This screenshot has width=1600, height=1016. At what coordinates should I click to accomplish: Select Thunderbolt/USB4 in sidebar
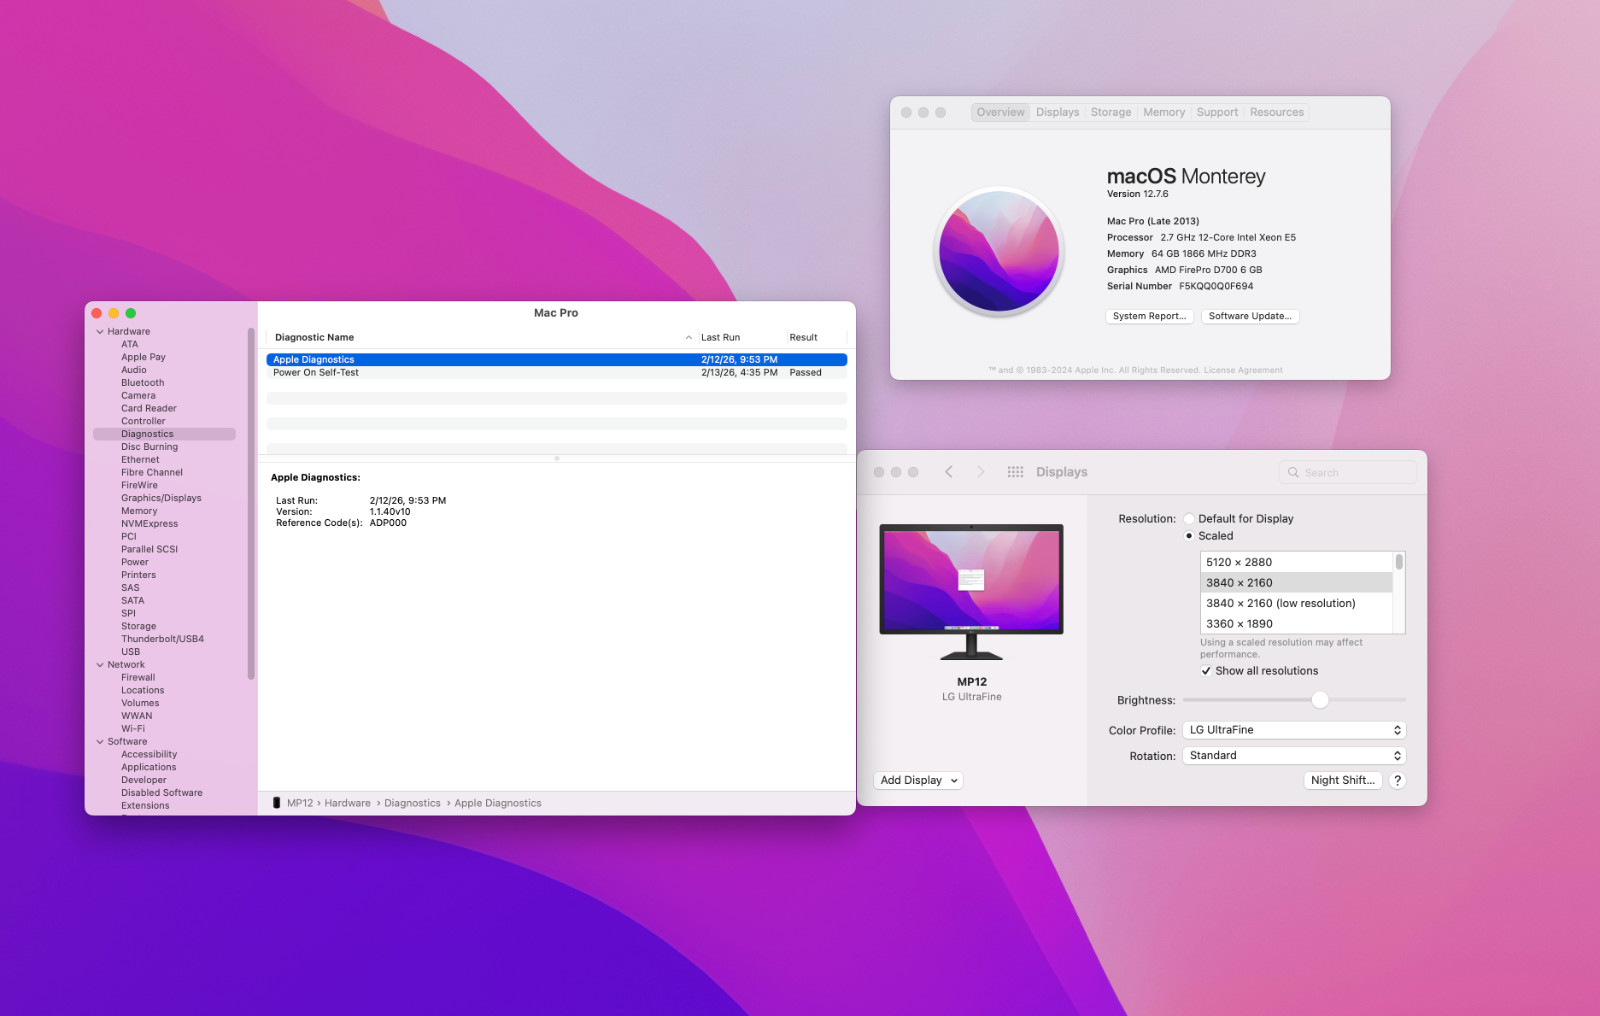pyautogui.click(x=162, y=639)
